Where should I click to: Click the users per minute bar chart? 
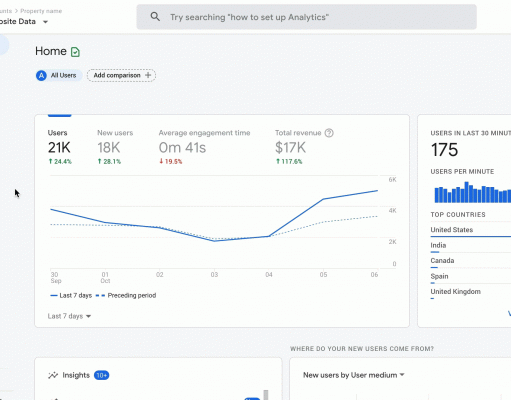pyautogui.click(x=472, y=192)
